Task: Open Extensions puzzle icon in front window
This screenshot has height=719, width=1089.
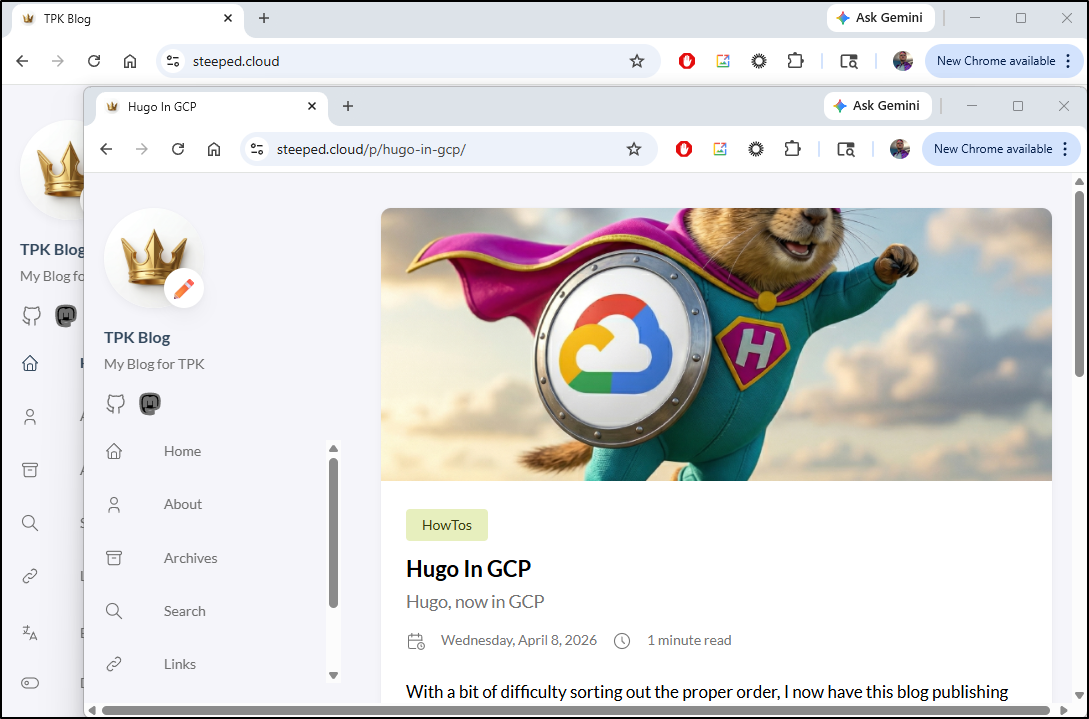Action: (792, 149)
